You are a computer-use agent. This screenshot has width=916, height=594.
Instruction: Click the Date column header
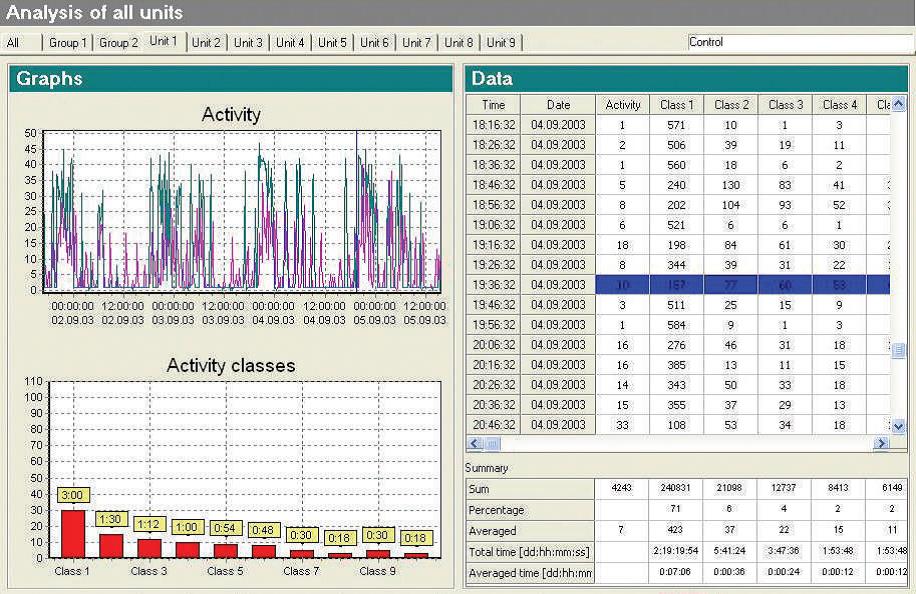(558, 105)
